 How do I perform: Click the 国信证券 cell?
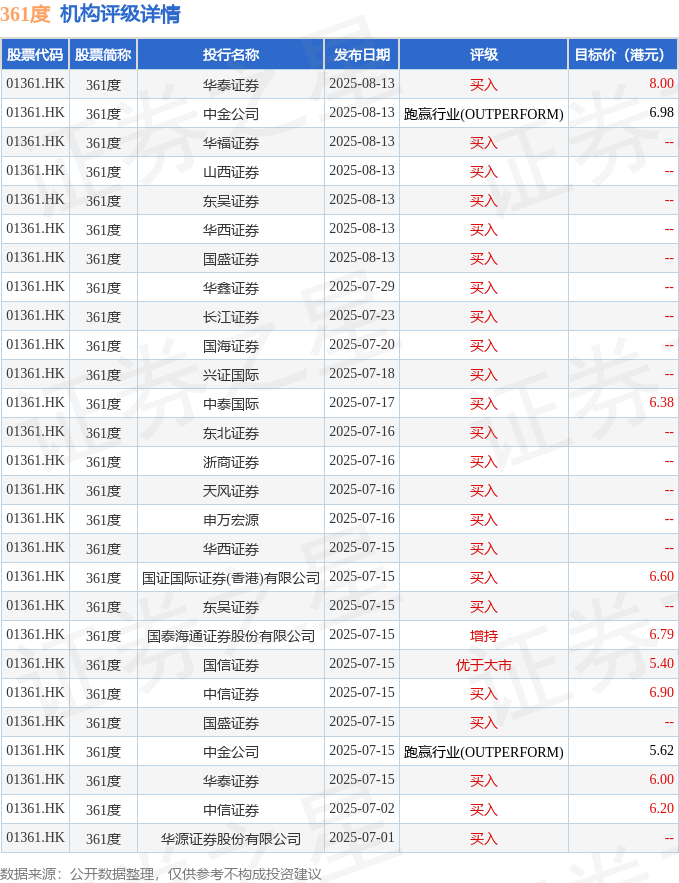click(x=231, y=665)
